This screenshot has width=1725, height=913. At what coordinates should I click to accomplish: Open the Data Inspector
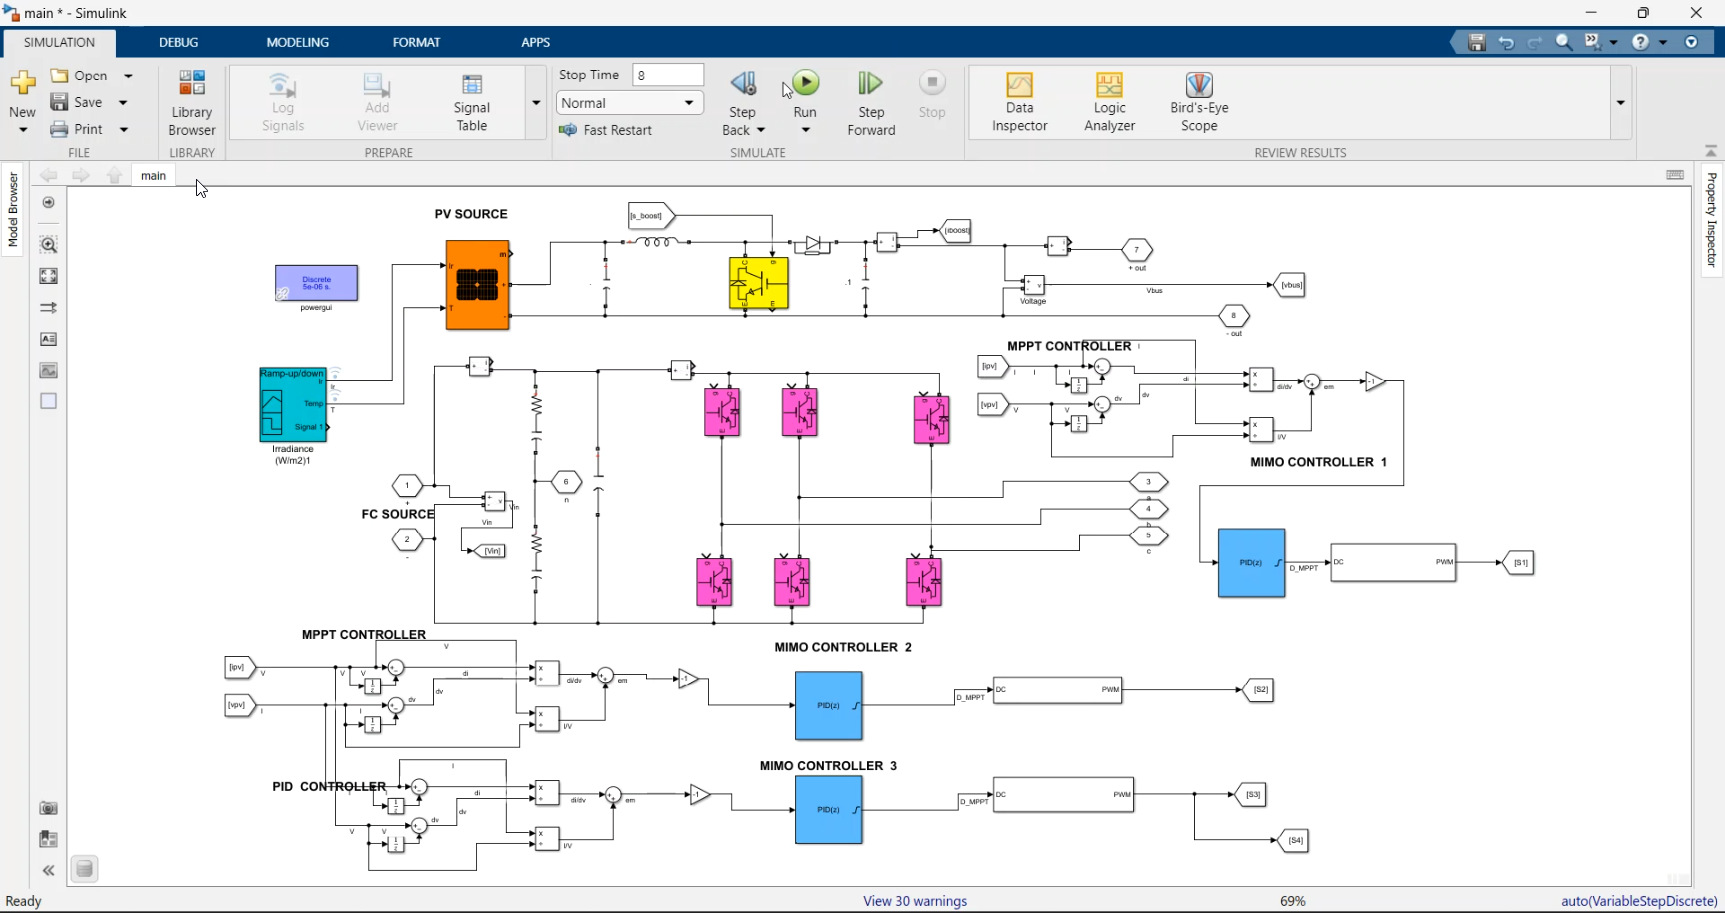(1019, 102)
